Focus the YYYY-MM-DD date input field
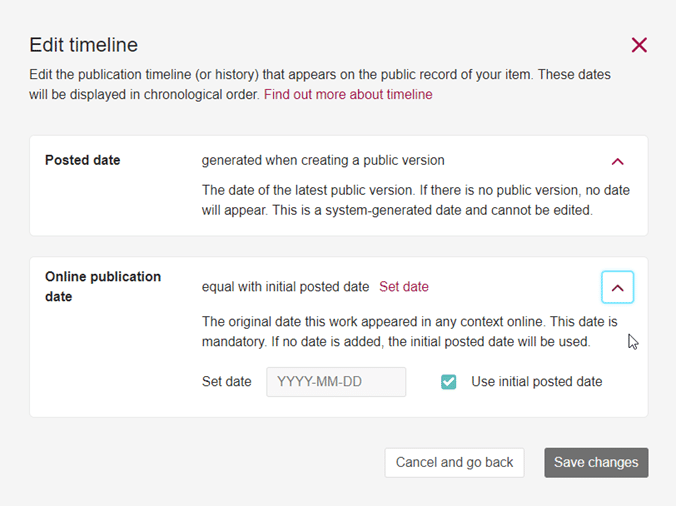The height and width of the screenshot is (506, 676). point(336,382)
